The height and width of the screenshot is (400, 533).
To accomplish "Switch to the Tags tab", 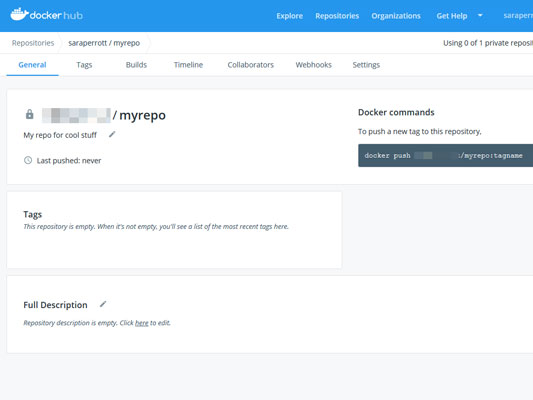I will tap(84, 65).
